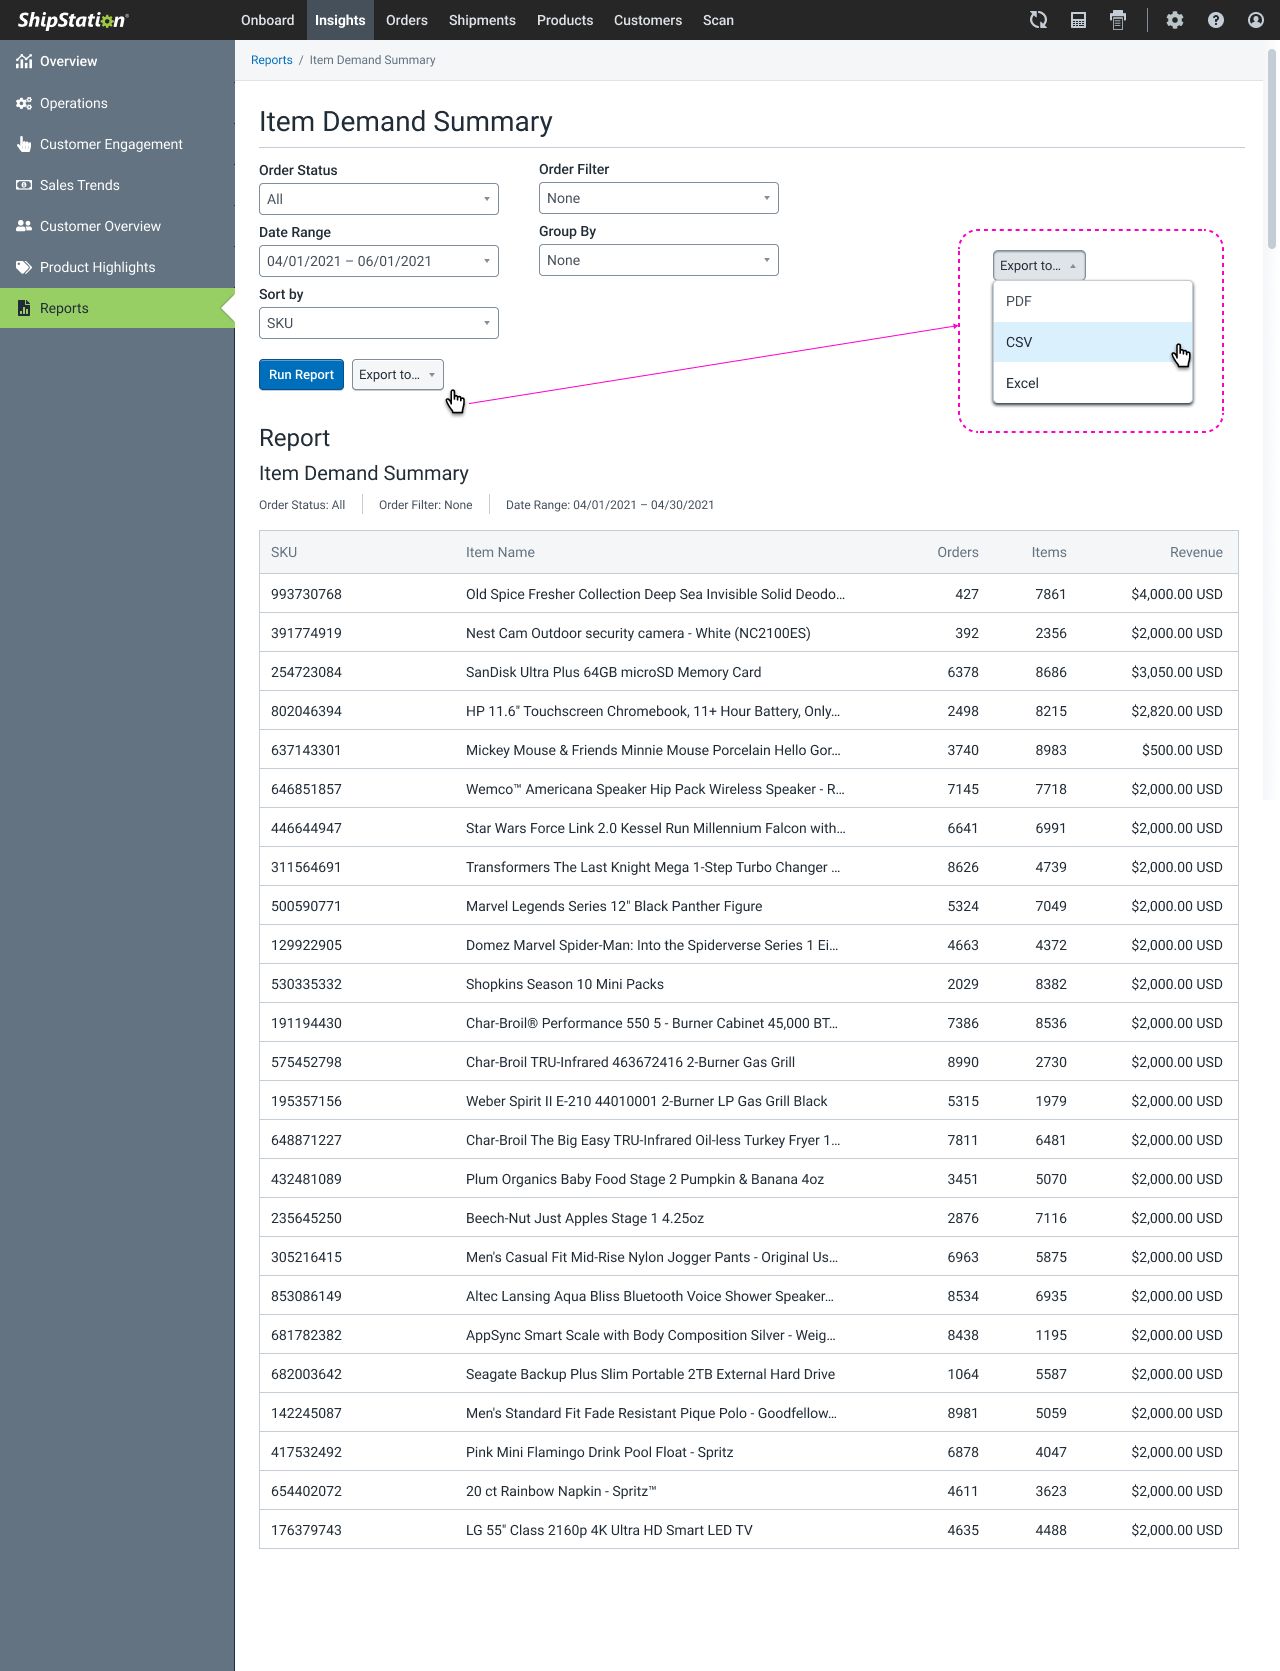Choose Excel export option
The height and width of the screenshot is (1671, 1280).
click(x=1093, y=383)
